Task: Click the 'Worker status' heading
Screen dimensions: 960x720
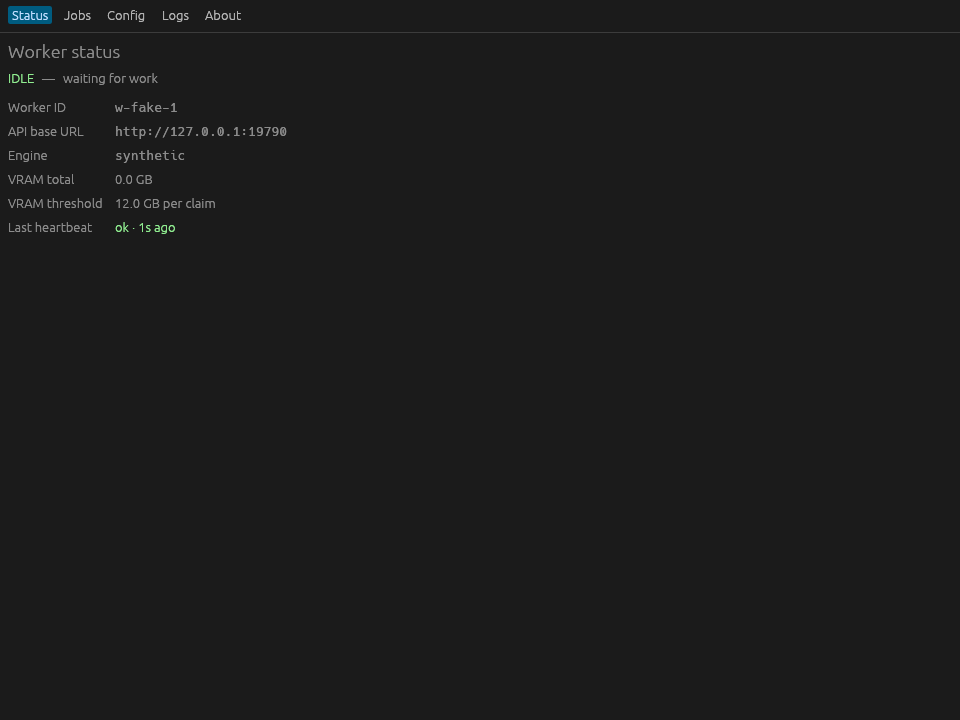Action: (x=64, y=52)
